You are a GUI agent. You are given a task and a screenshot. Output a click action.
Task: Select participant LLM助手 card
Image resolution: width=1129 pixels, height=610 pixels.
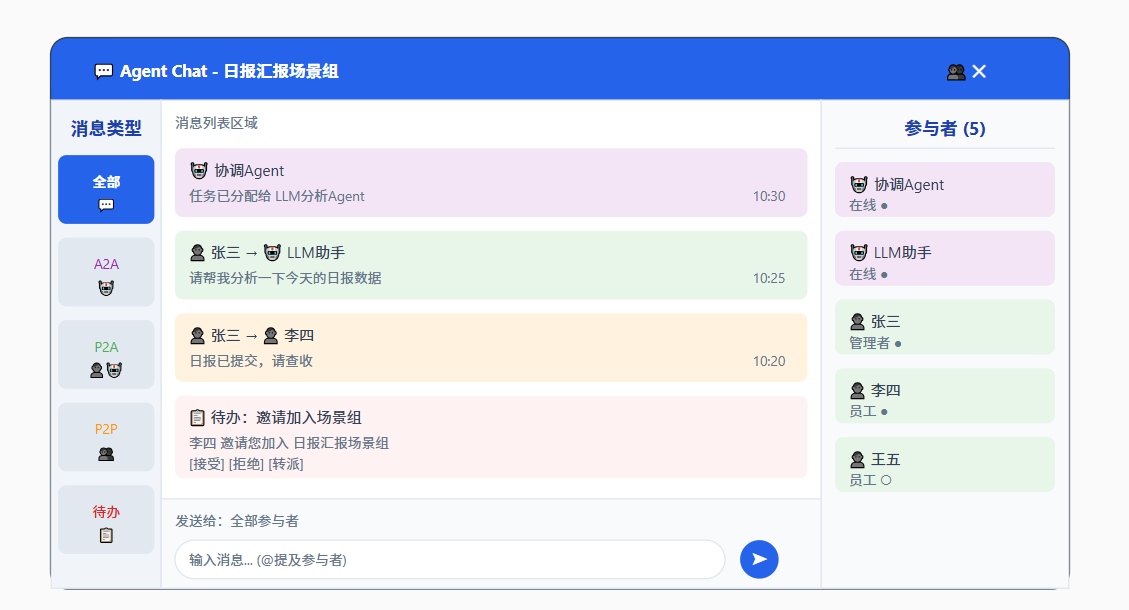[x=945, y=259]
